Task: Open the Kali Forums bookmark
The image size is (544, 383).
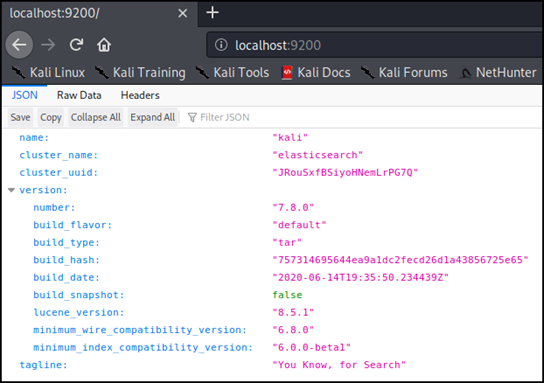Action: (x=404, y=73)
